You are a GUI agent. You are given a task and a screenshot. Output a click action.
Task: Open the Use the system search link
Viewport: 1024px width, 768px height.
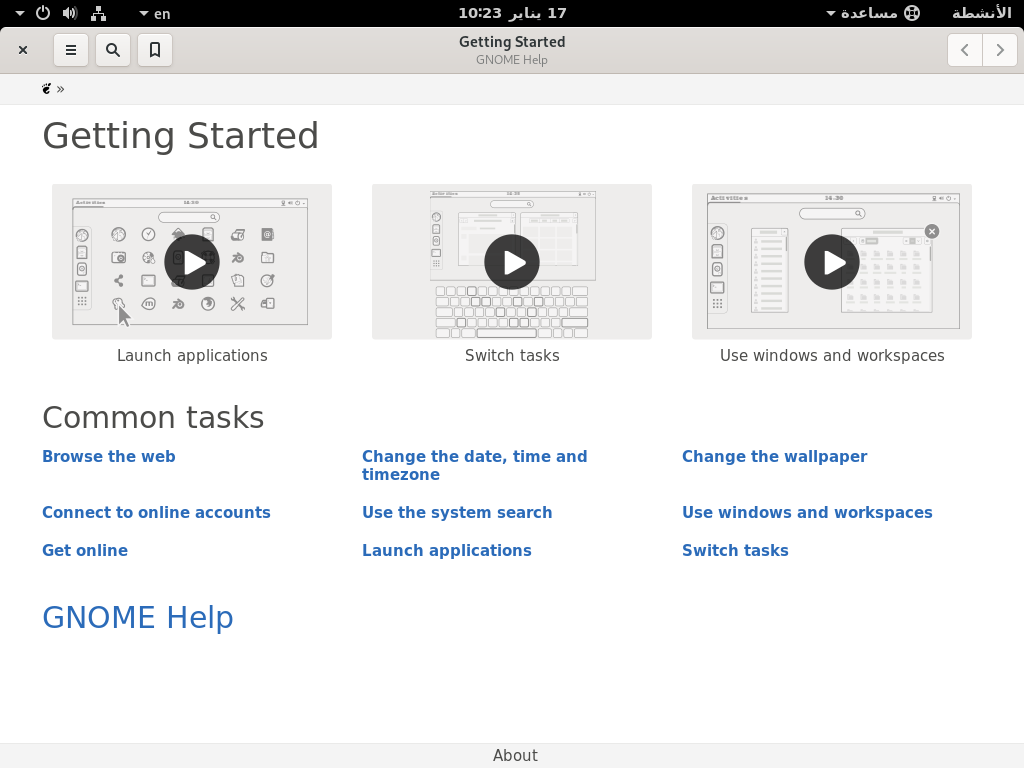[x=457, y=513]
